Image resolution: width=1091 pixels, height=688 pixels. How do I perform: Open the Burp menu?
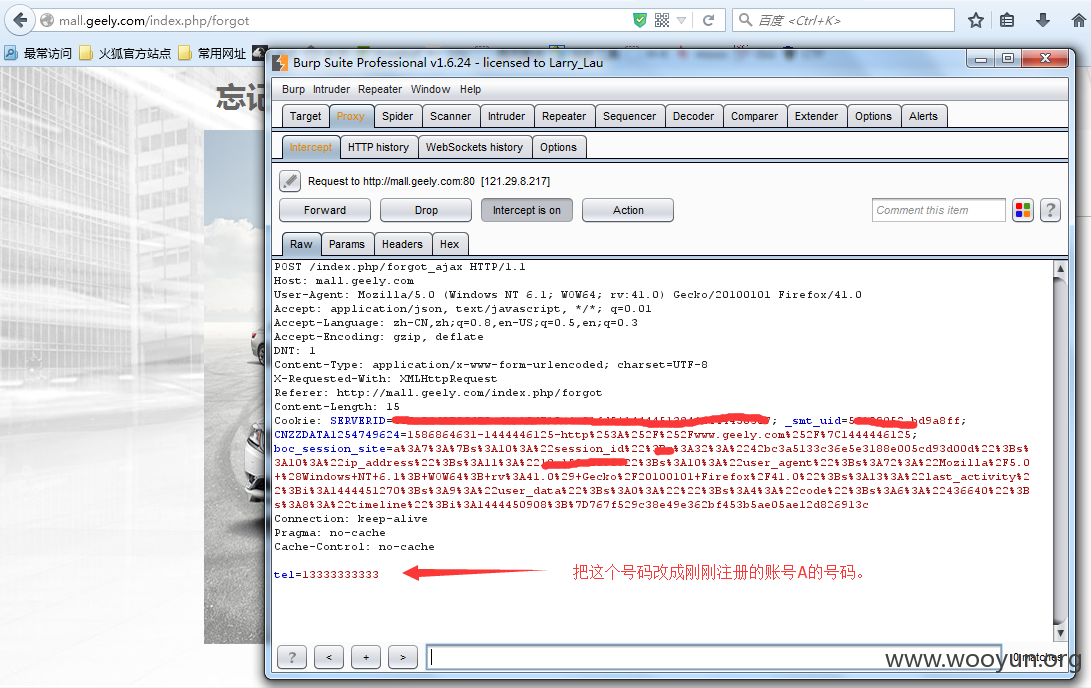[293, 89]
